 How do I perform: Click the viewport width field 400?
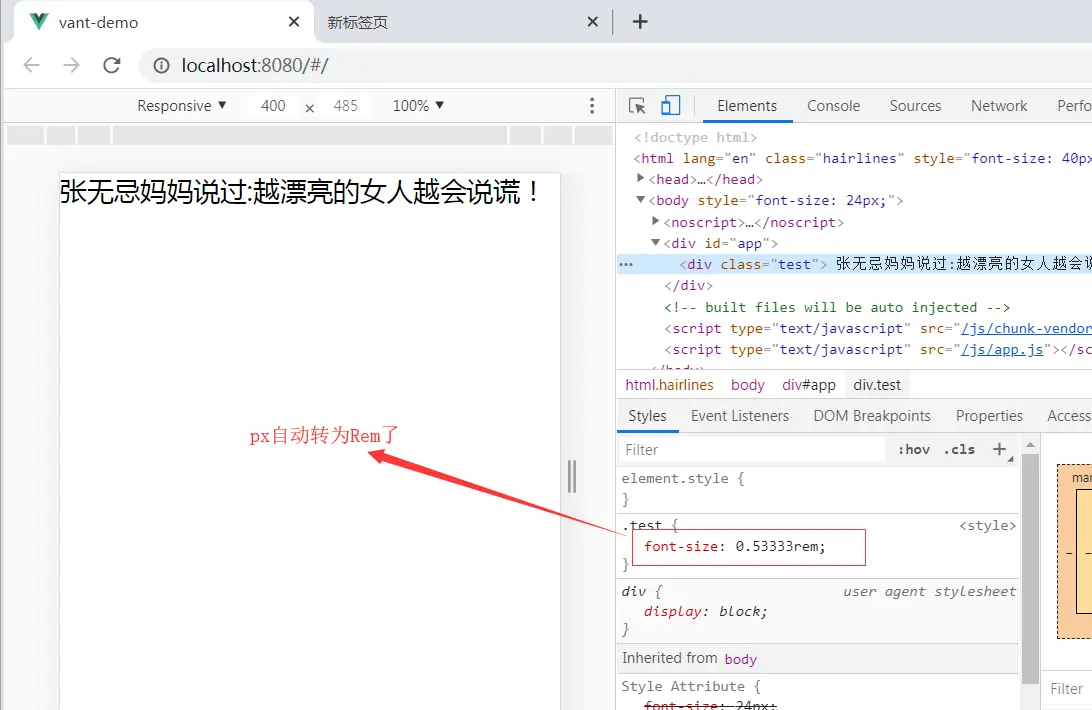pos(273,106)
